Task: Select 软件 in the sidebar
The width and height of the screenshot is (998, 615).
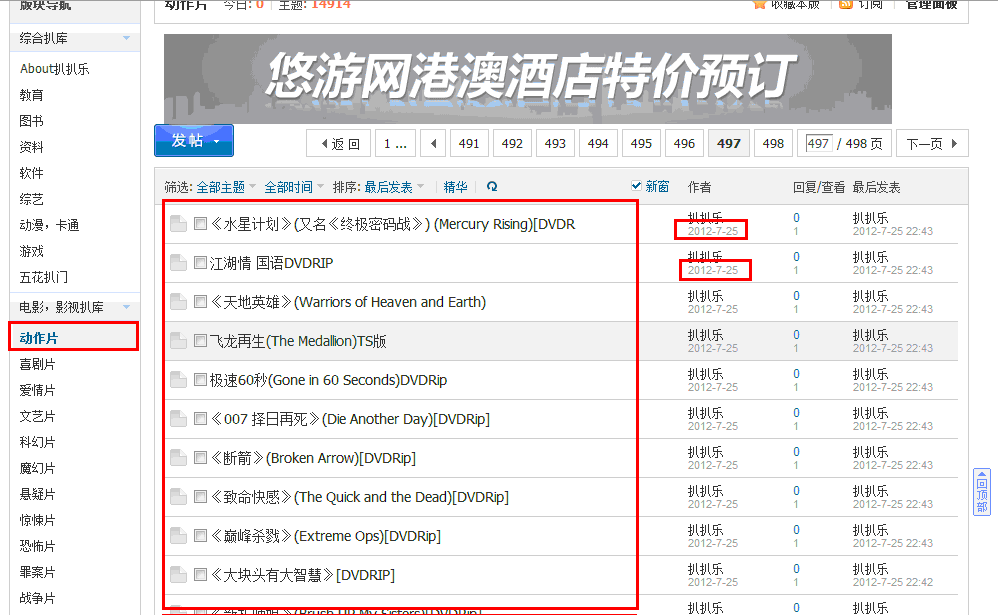Action: coord(31,173)
